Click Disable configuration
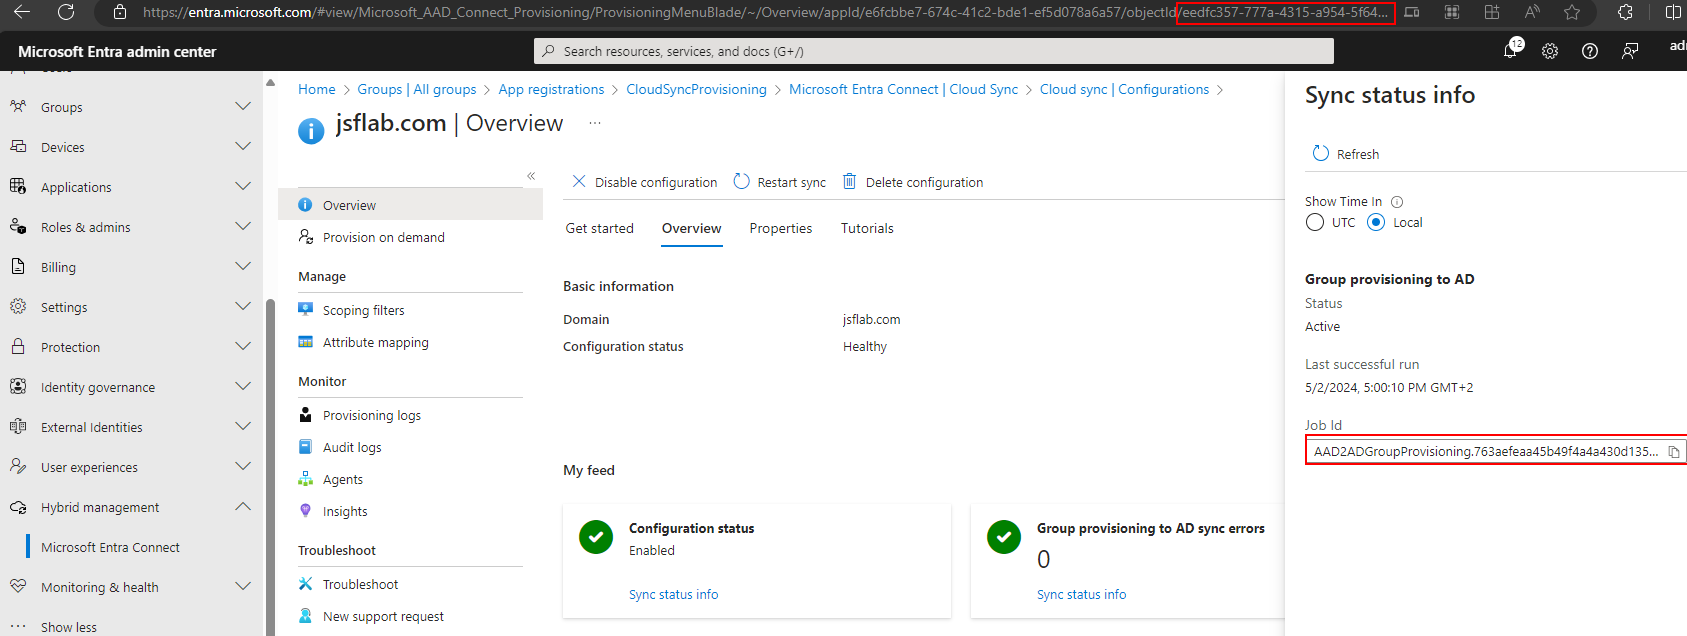 click(645, 182)
